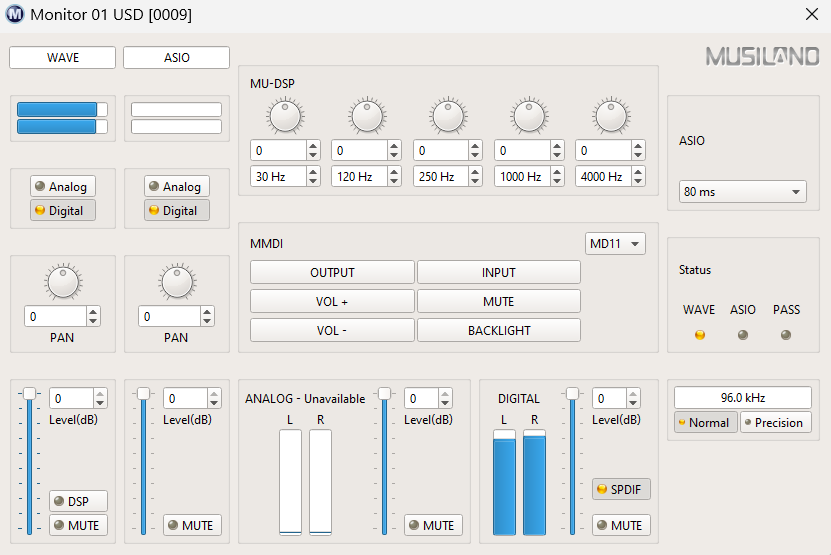831x555 pixels.
Task: Open the ASIO 80 ms latency dropdown
Action: click(742, 192)
